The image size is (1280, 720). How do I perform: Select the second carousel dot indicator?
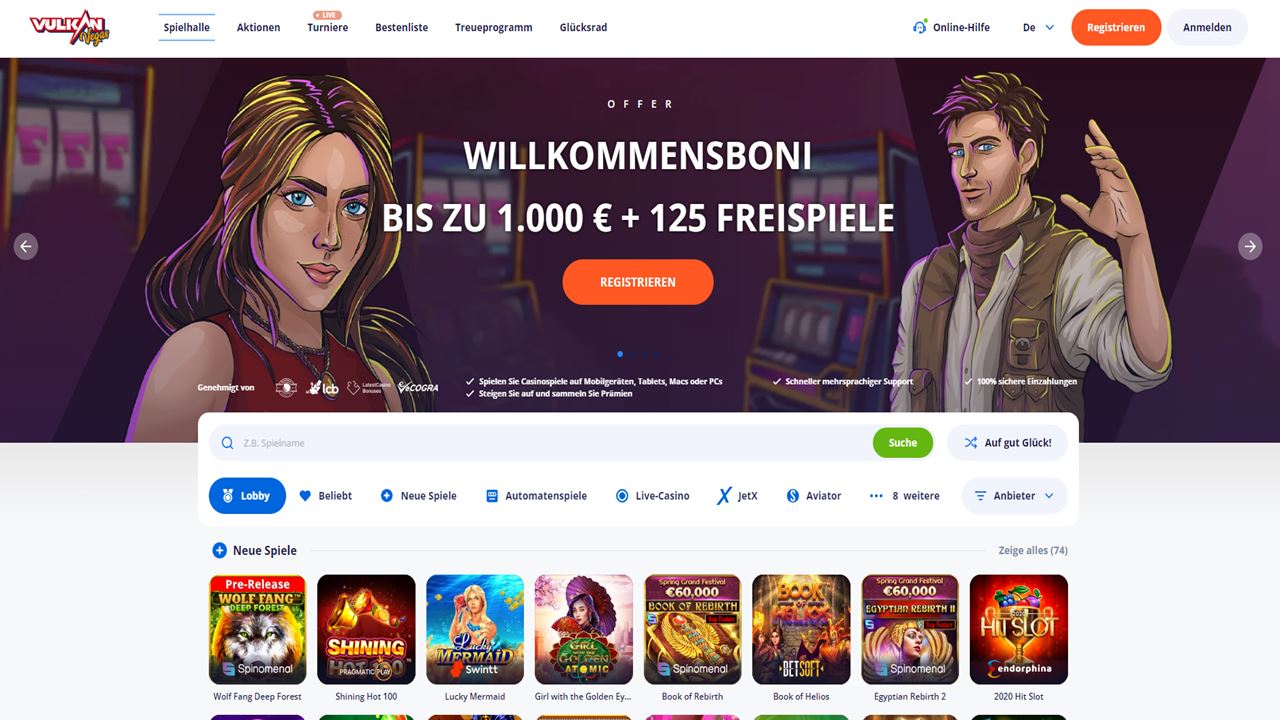[632, 354]
